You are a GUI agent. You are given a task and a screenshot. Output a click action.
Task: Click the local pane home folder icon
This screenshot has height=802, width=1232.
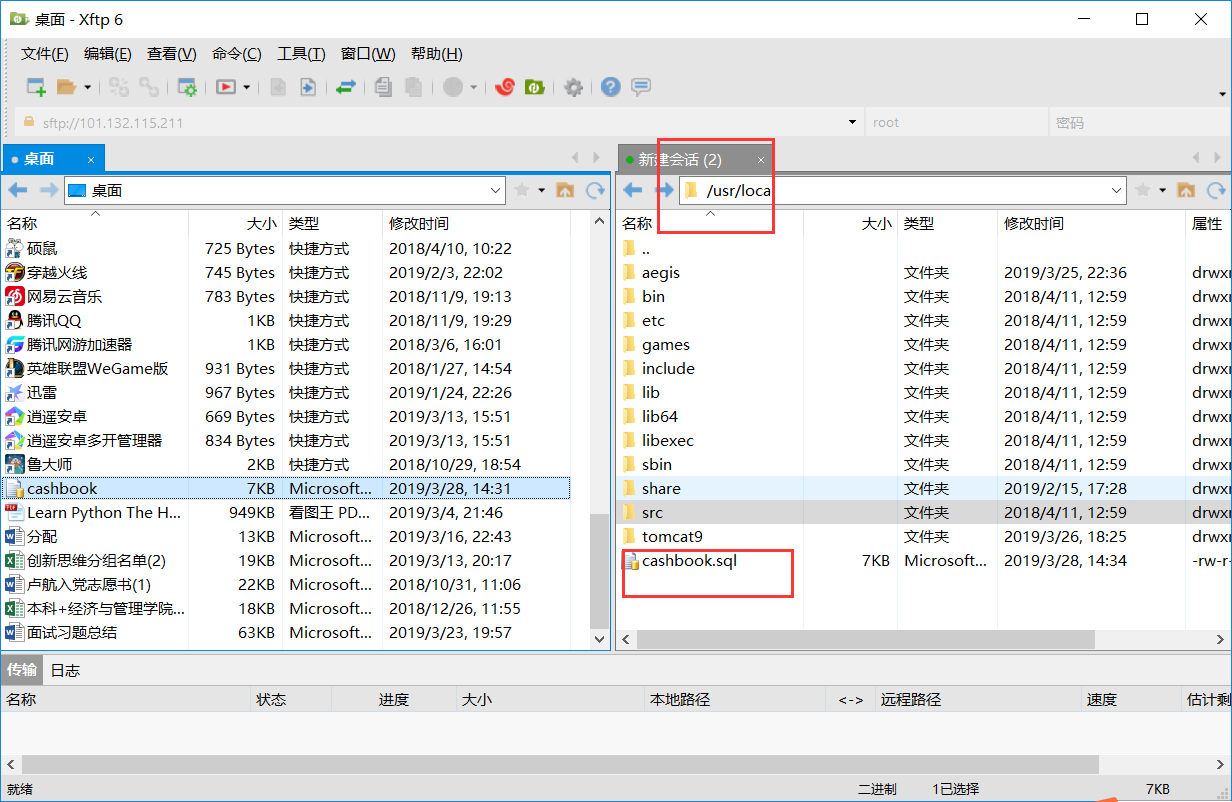click(565, 190)
